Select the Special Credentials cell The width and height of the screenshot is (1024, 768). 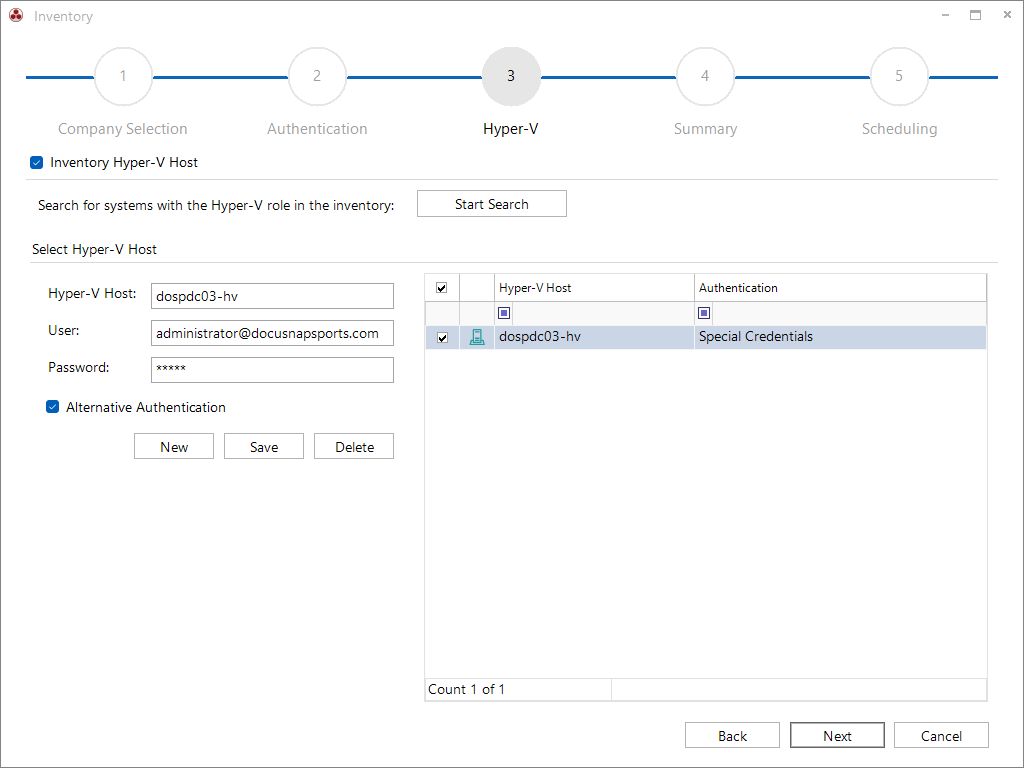[x=840, y=337]
